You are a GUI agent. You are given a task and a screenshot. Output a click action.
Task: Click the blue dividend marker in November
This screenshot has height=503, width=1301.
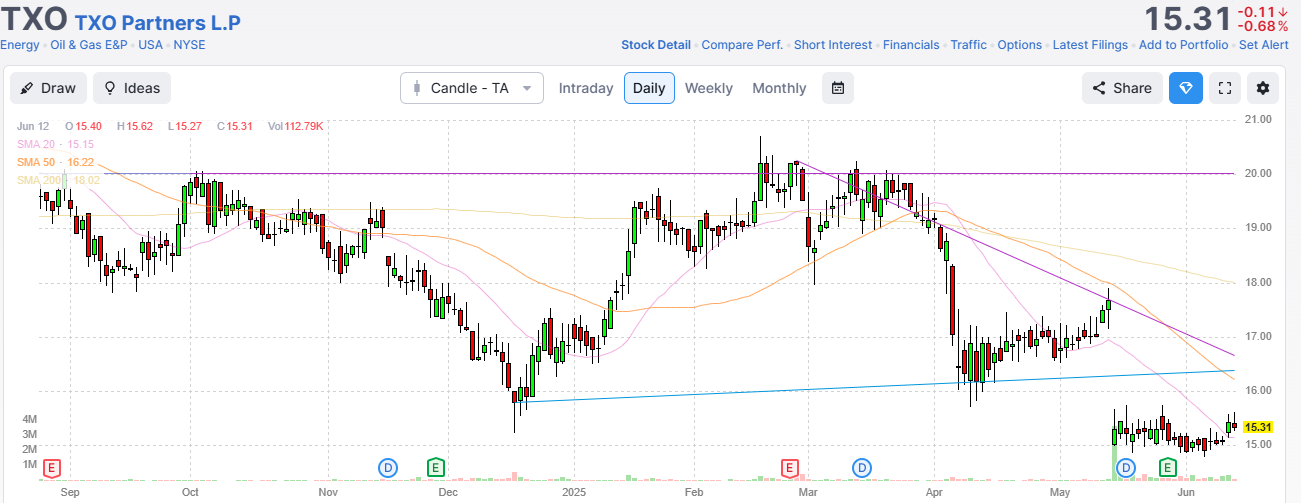tap(387, 467)
